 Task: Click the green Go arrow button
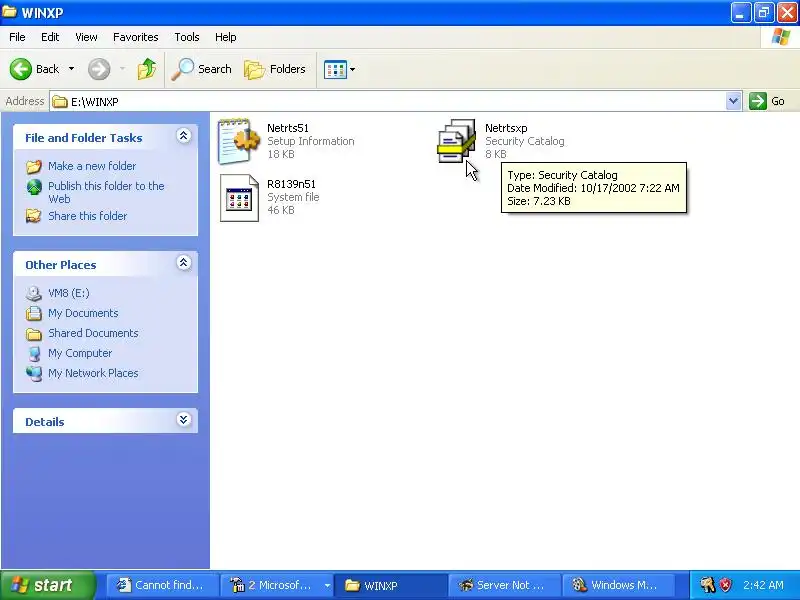pyautogui.click(x=758, y=101)
